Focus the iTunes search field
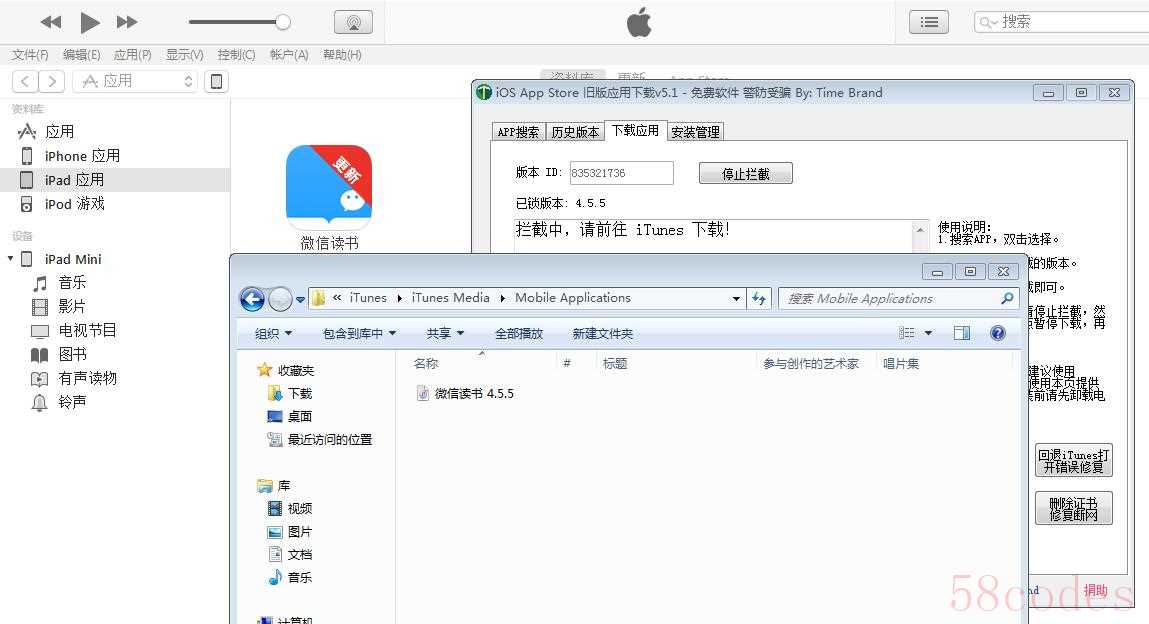Screen dimensions: 1149x624 click(x=1063, y=22)
